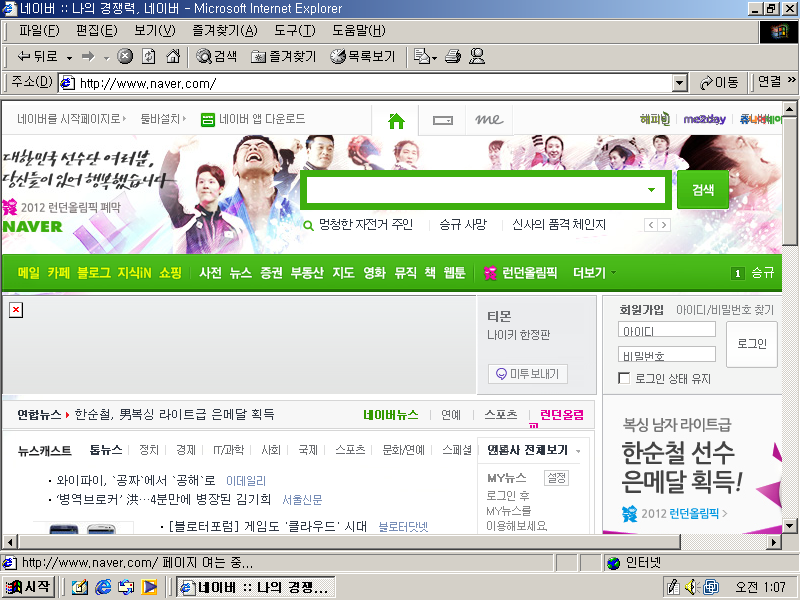This screenshot has width=800, height=600.
Task: Open the Back button history dropdown arrow
Action: click(x=69, y=58)
